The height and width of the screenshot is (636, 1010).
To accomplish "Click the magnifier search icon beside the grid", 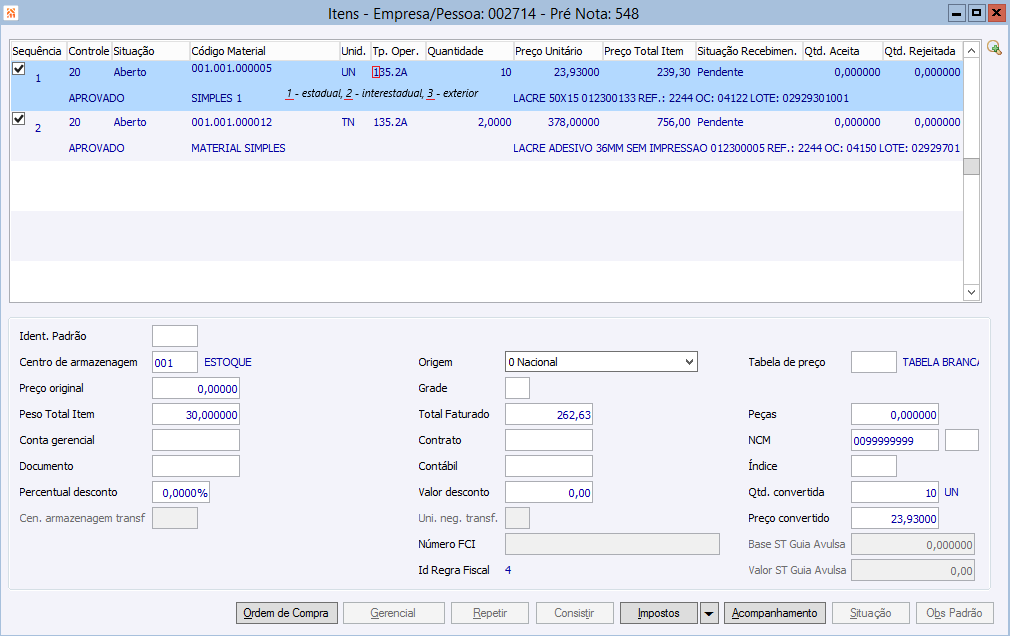I will point(993,48).
